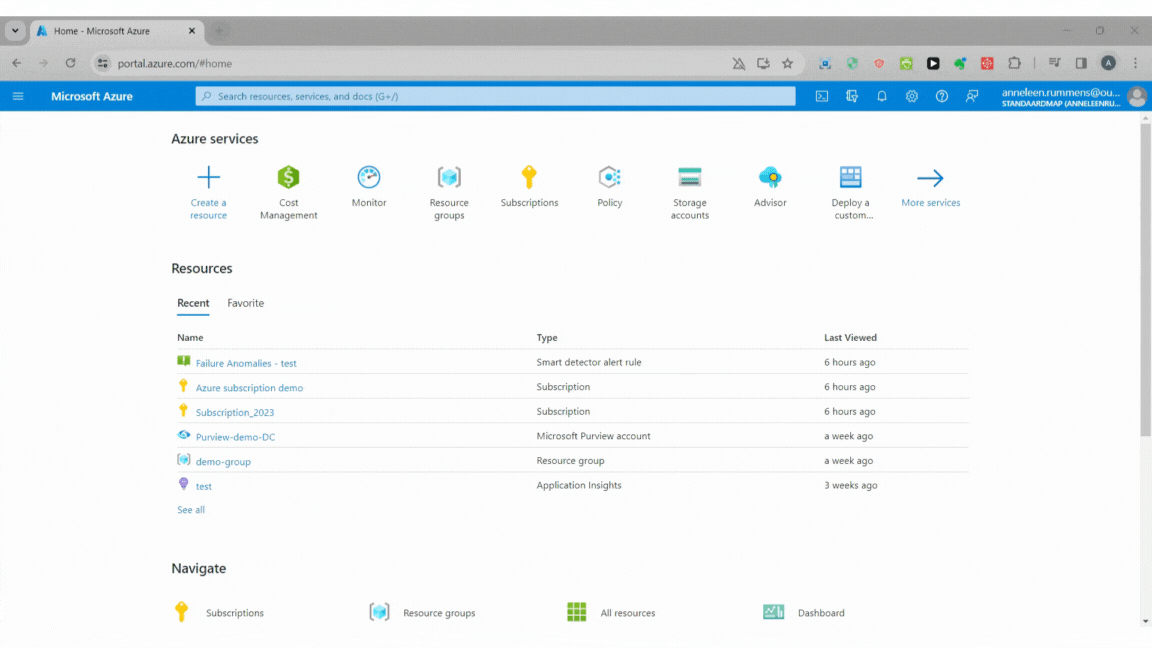1152x648 pixels.
Task: Open the Advisor service icon
Action: (x=770, y=177)
